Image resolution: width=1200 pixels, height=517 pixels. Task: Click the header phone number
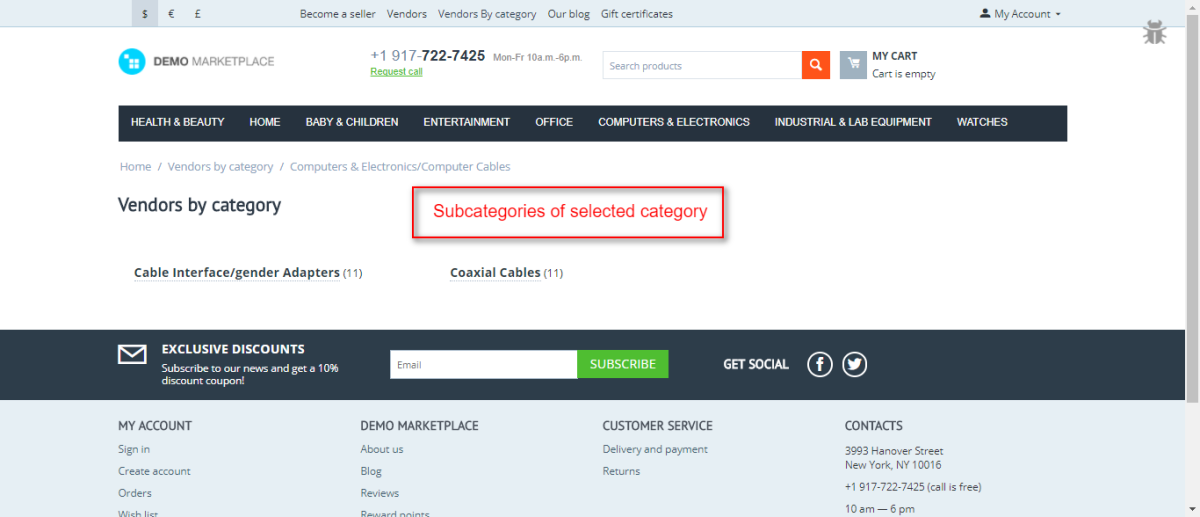pyautogui.click(x=428, y=56)
